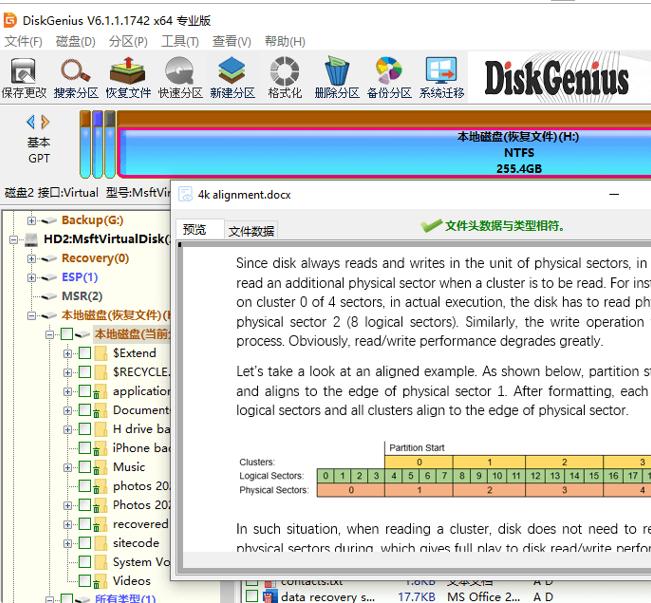Collapse the 本地磁盘(恢复文件) partition node
This screenshot has height=603, width=651.
(x=31, y=315)
